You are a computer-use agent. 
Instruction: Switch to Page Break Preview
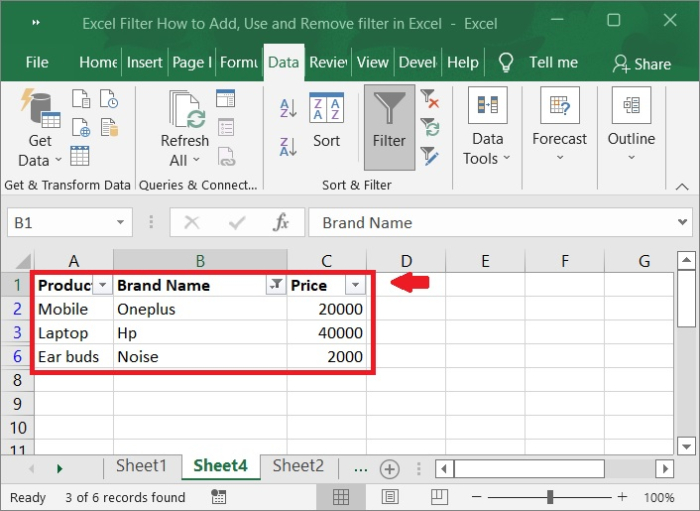tap(439, 497)
